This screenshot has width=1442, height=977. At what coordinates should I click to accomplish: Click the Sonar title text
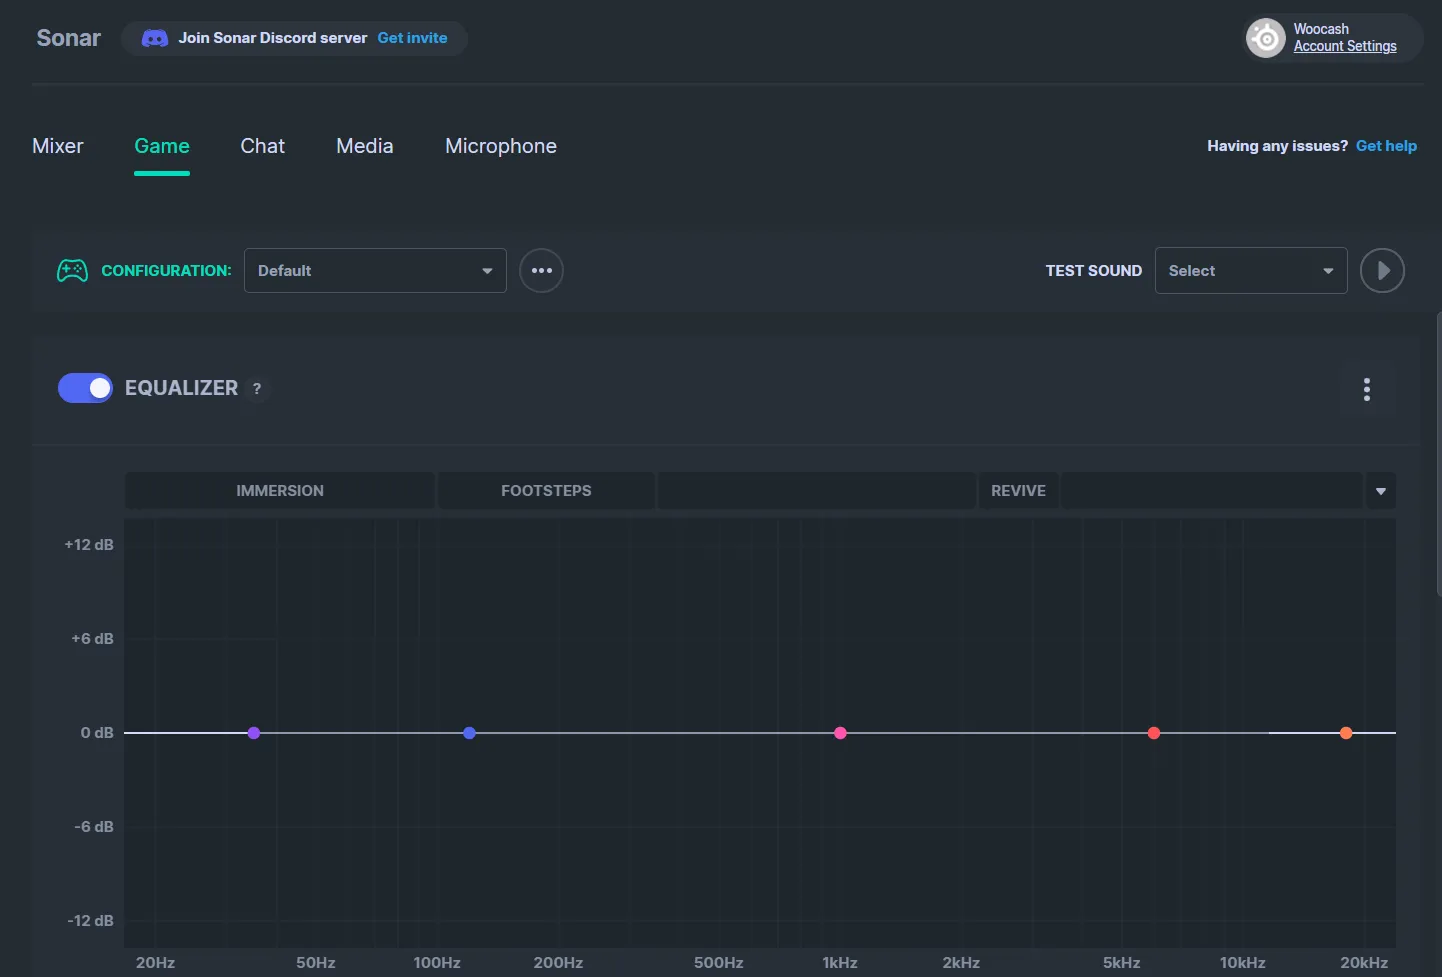[69, 38]
